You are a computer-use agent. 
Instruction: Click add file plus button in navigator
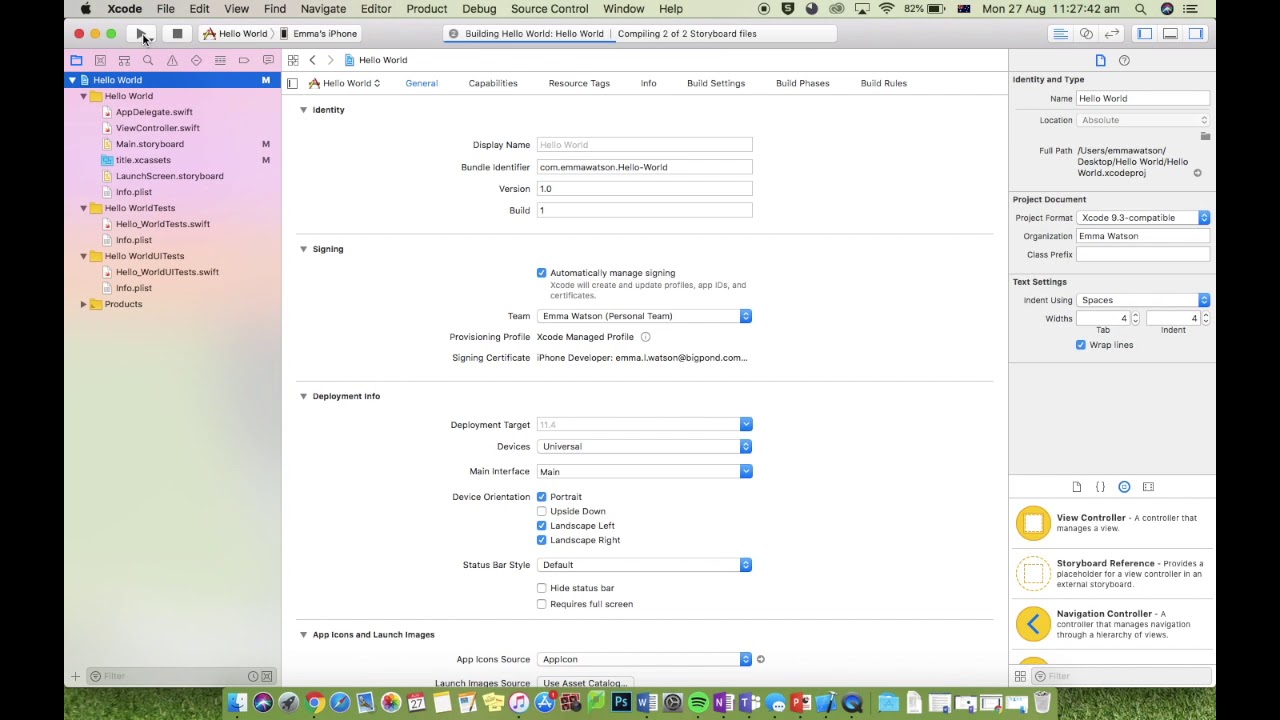click(75, 677)
